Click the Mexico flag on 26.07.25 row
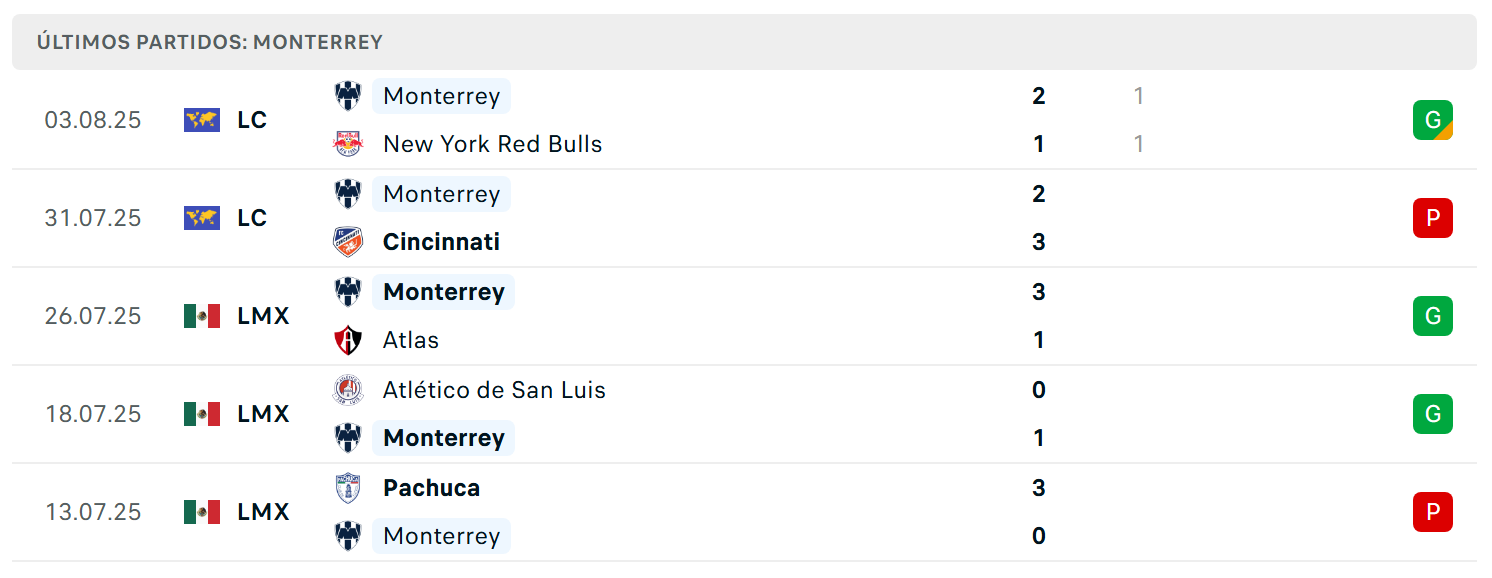This screenshot has width=1492, height=578. (202, 316)
